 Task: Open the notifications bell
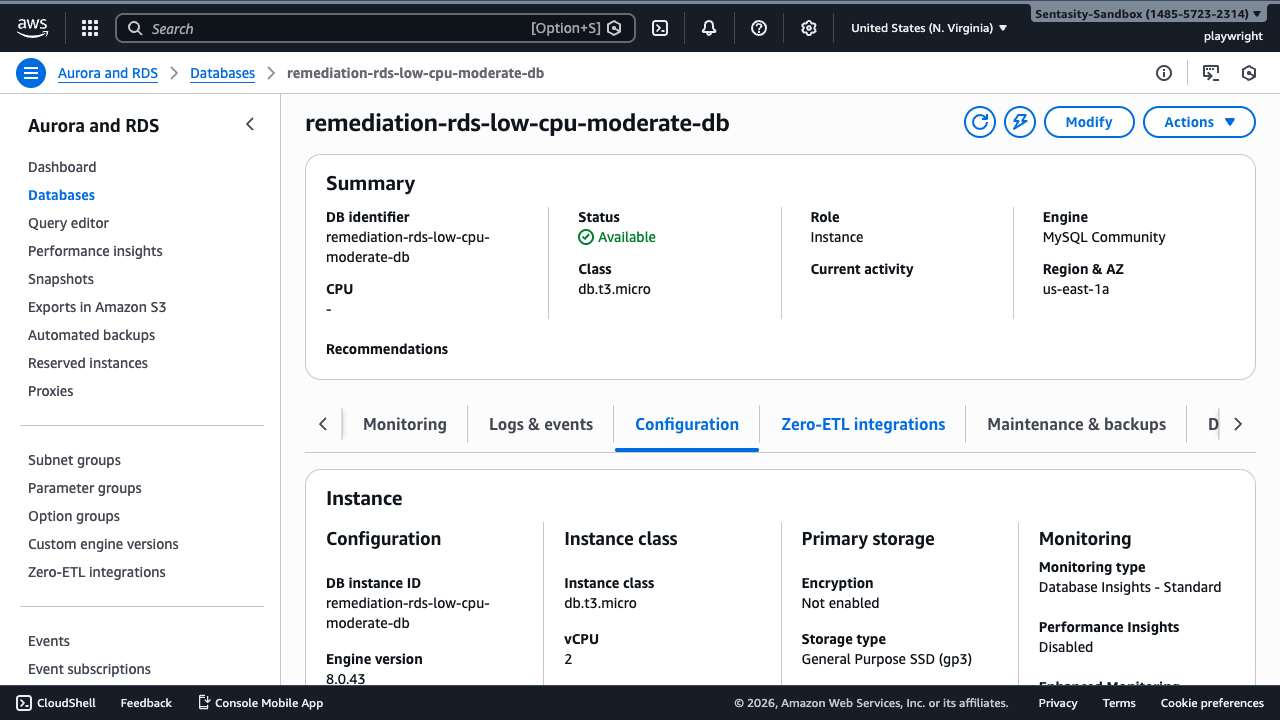coord(709,28)
